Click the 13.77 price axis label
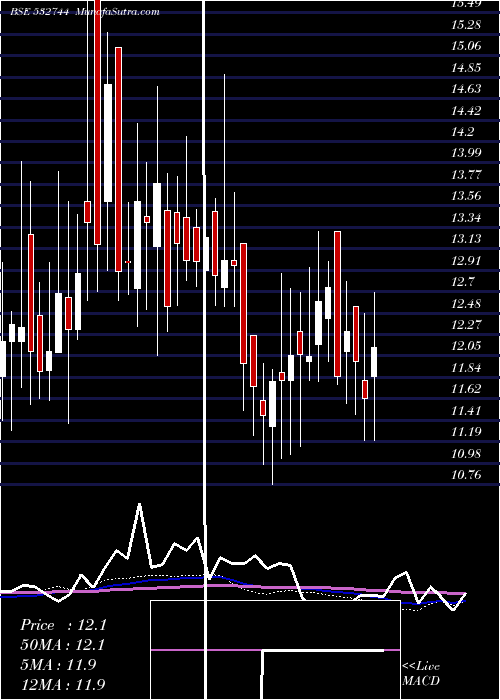 [466, 175]
